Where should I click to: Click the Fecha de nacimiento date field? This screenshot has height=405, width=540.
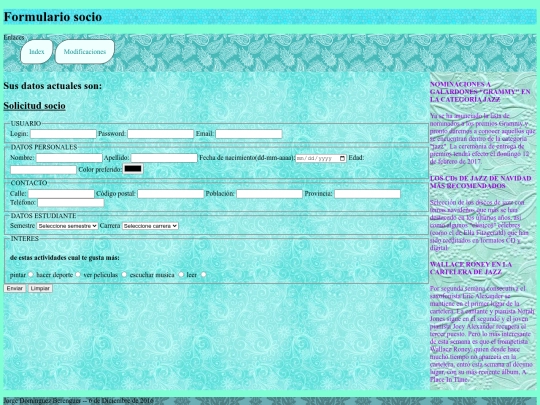click(321, 158)
